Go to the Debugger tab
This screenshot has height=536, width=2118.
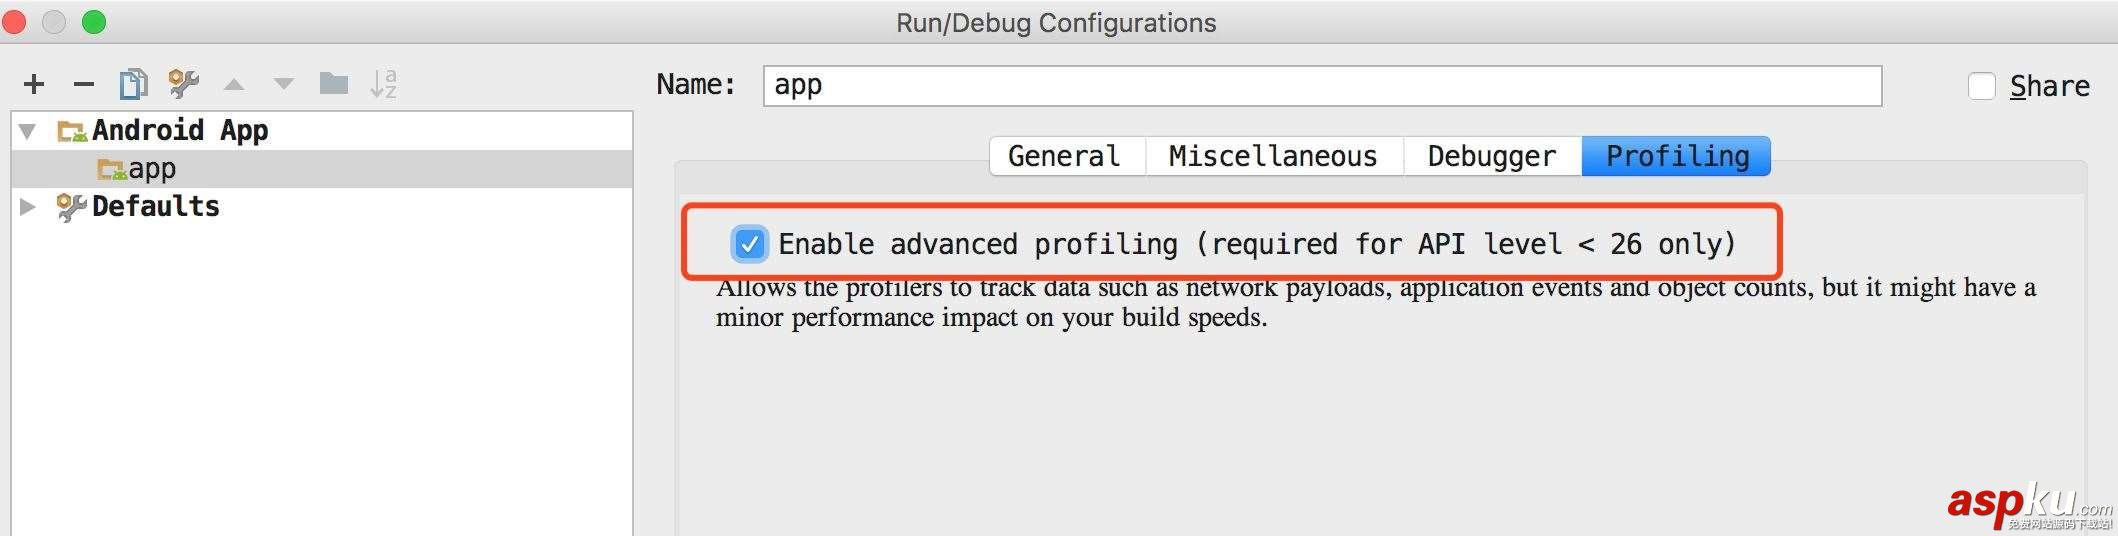(1492, 156)
